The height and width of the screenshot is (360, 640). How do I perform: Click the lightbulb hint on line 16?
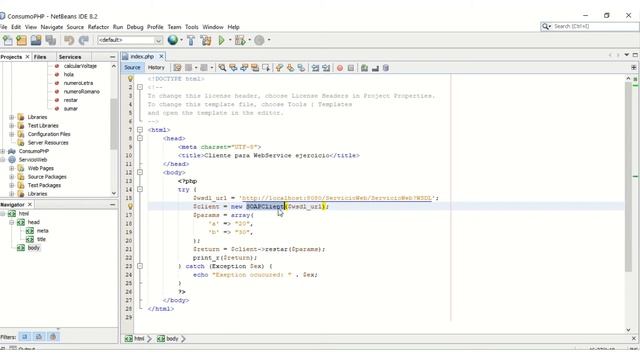tap(130, 206)
